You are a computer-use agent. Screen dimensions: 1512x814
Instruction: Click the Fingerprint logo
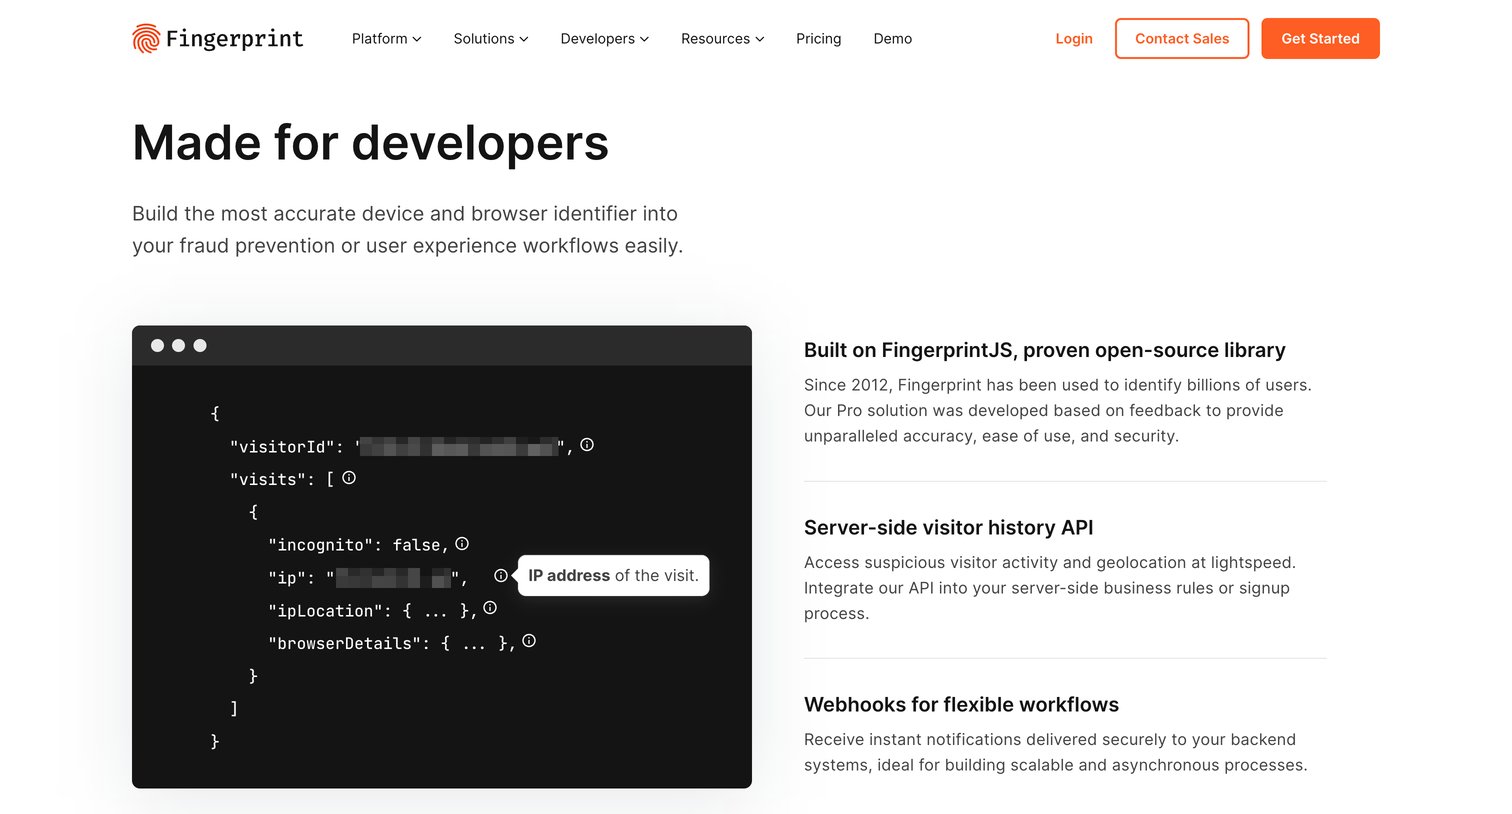click(217, 39)
